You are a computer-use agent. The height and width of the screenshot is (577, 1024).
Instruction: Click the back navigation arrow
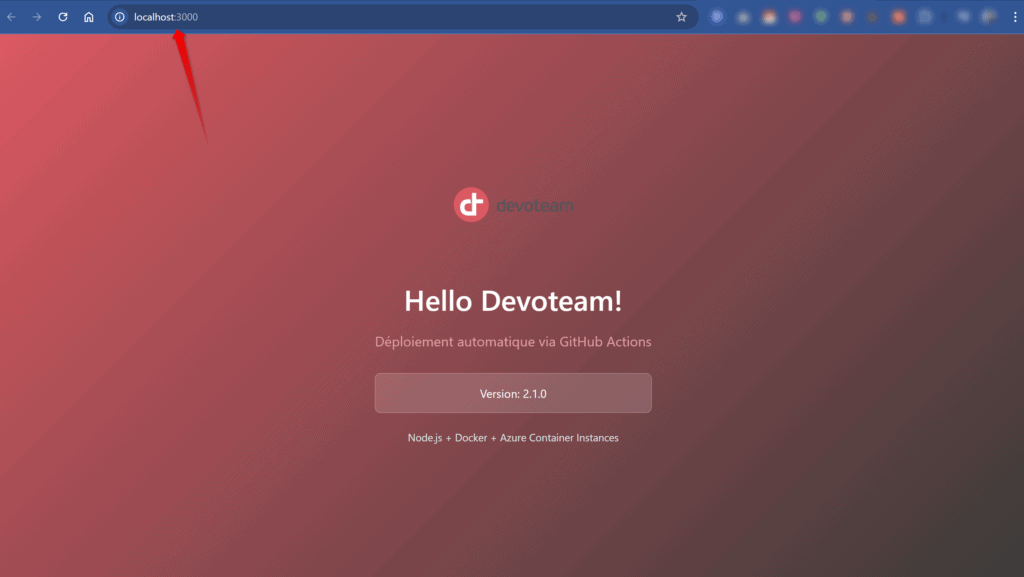click(11, 16)
